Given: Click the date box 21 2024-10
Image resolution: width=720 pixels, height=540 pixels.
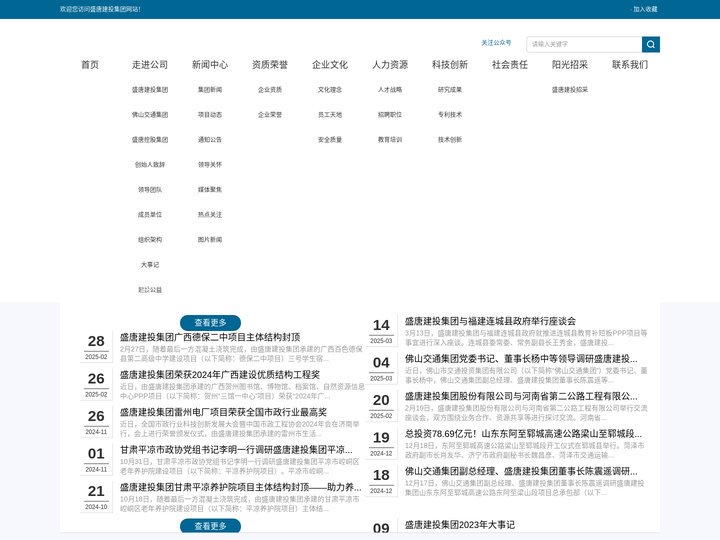Looking at the screenshot, I should 96,497.
